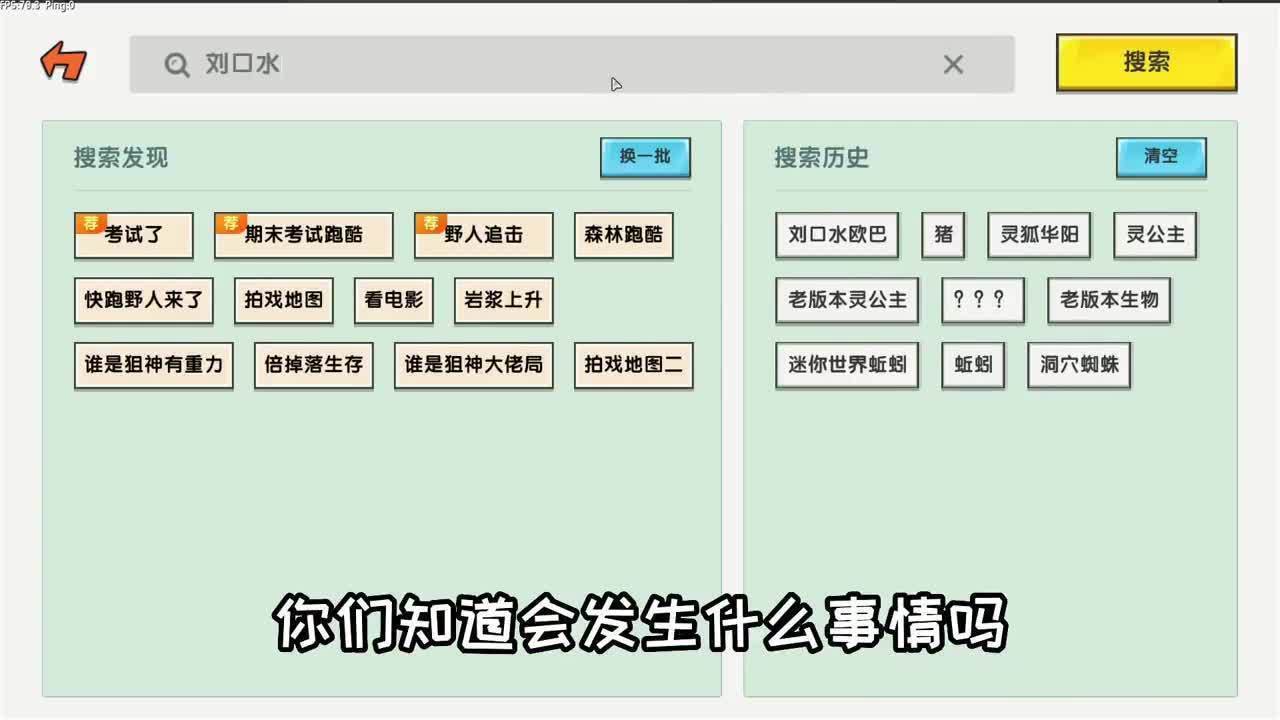This screenshot has height=720, width=1280.
Task: Select the 森林跑酷 suggestion
Action: point(623,235)
